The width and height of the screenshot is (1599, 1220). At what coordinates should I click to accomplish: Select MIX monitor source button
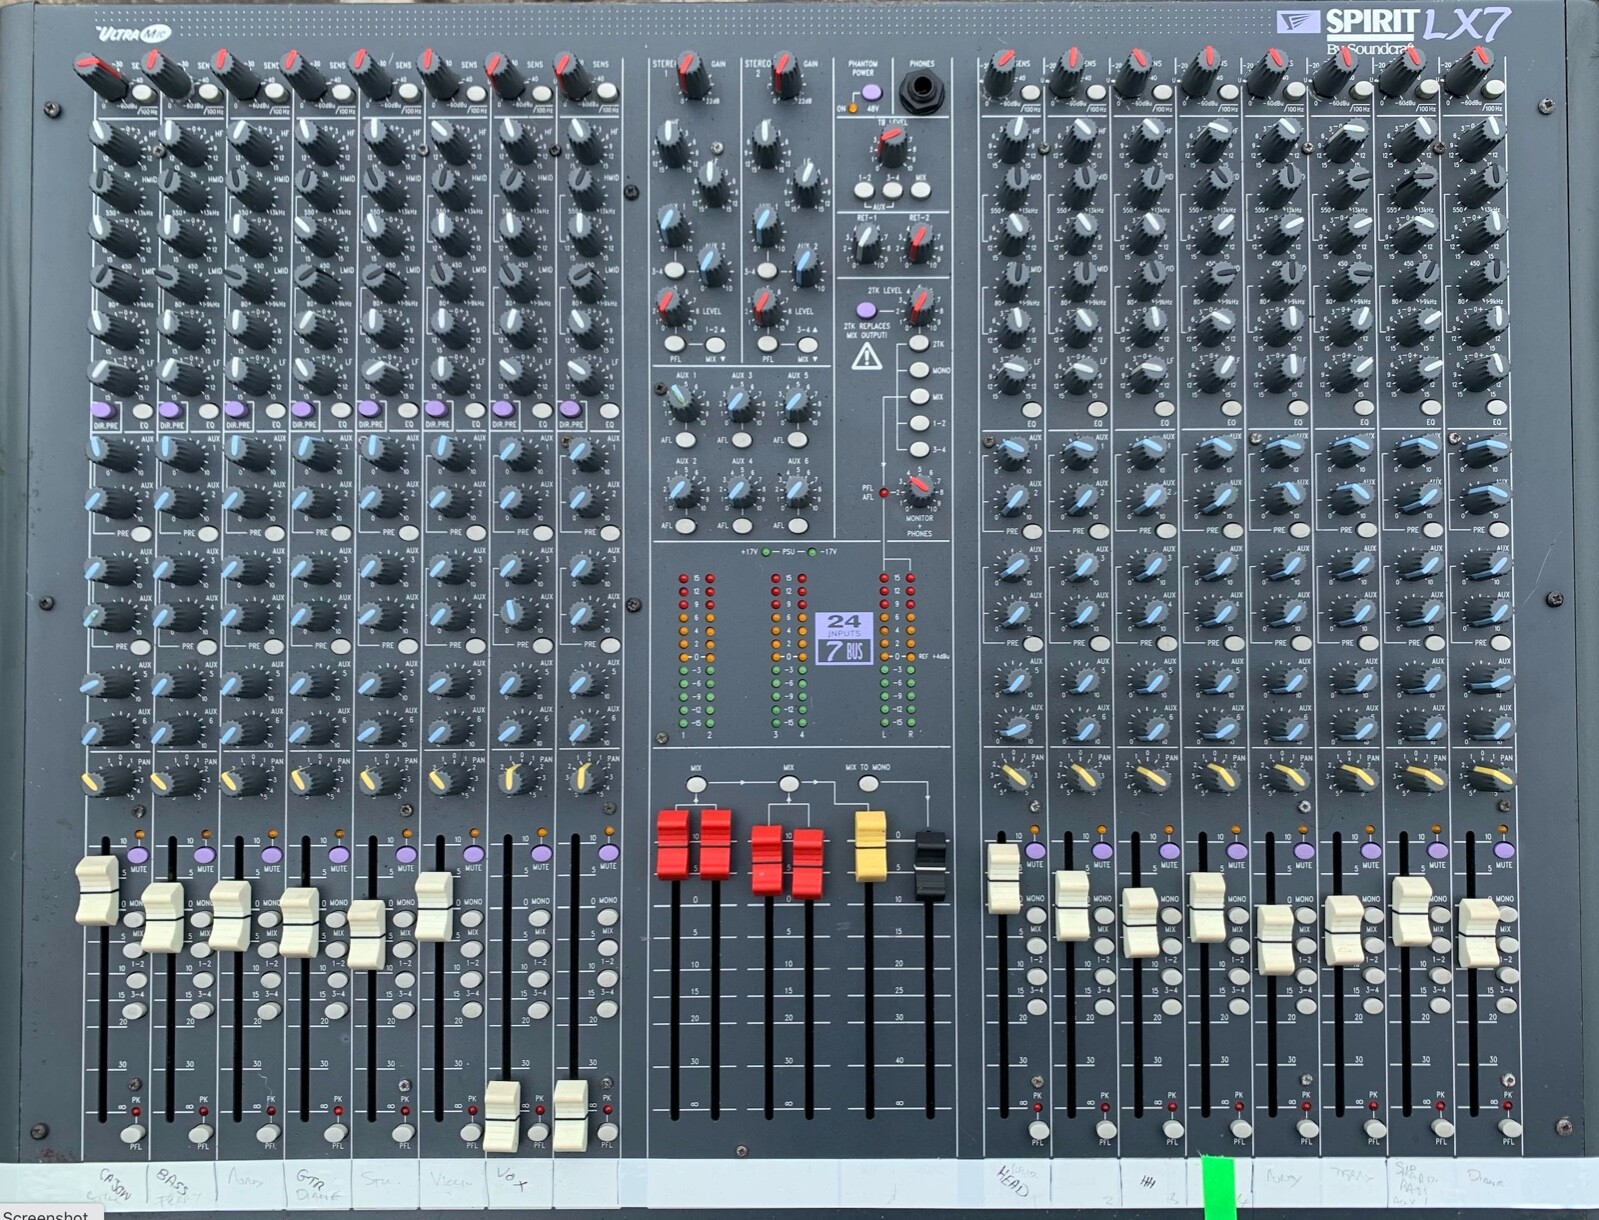(x=919, y=397)
